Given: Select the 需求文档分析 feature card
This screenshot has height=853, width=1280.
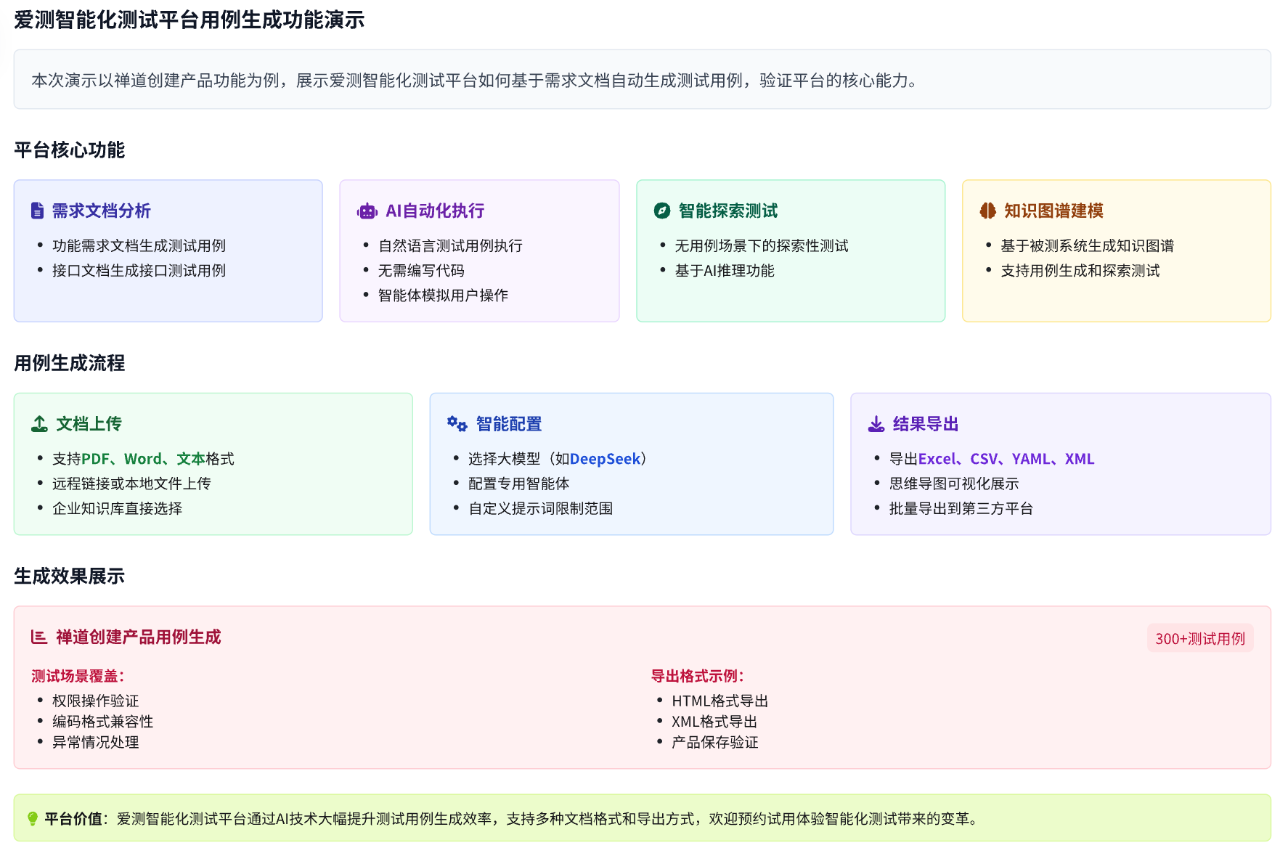Looking at the screenshot, I should tap(168, 250).
